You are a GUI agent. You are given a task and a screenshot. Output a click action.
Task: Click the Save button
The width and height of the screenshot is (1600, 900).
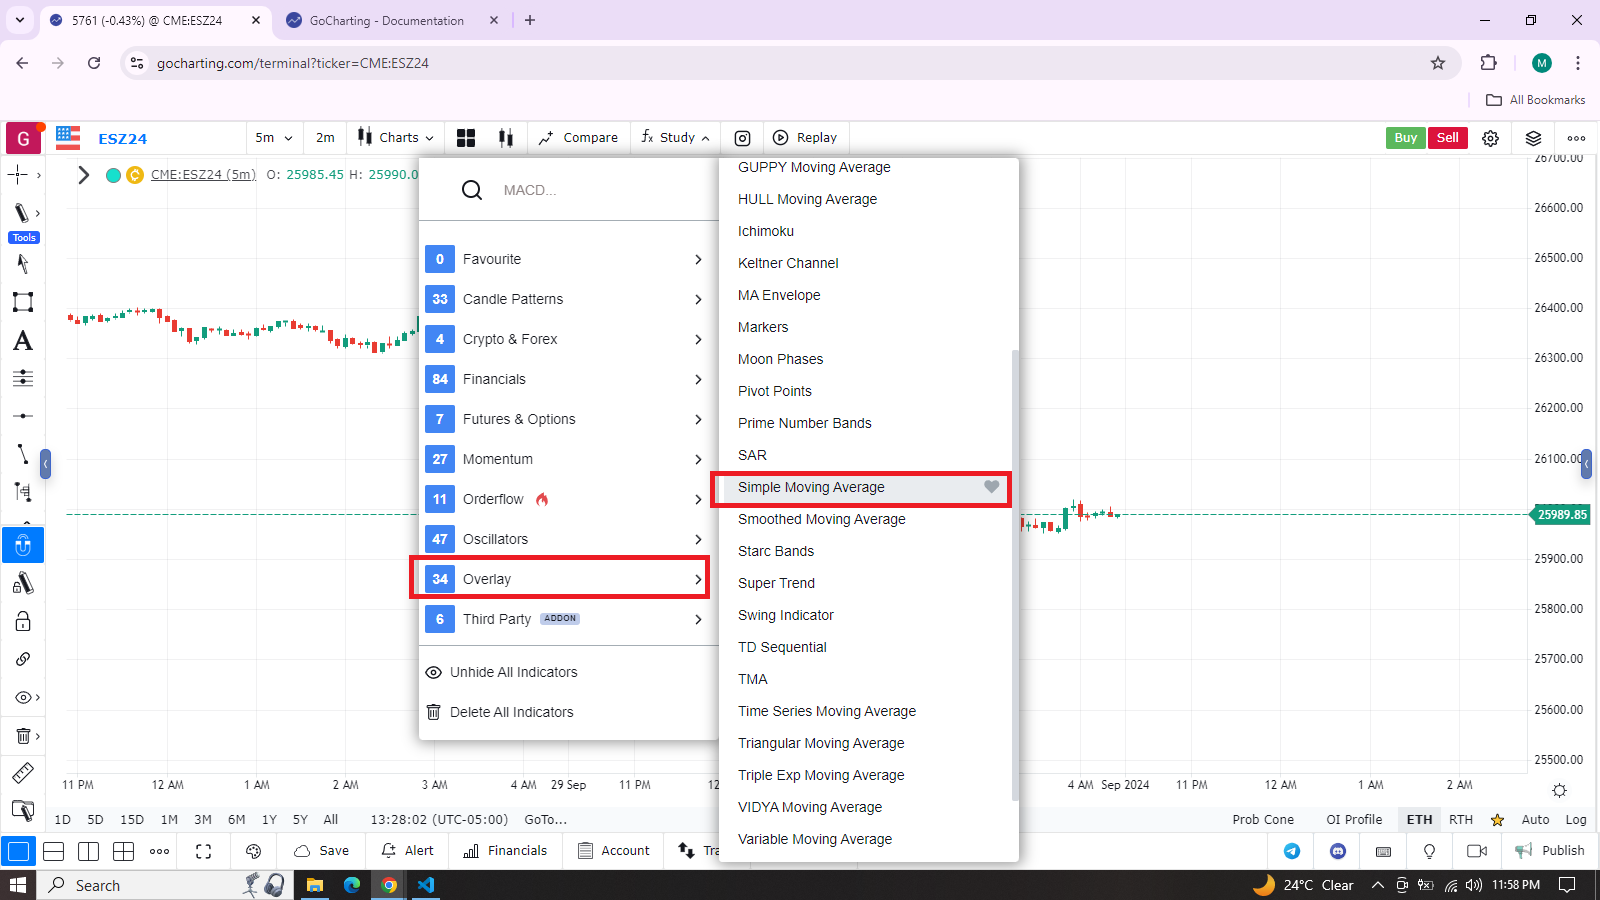pos(322,851)
